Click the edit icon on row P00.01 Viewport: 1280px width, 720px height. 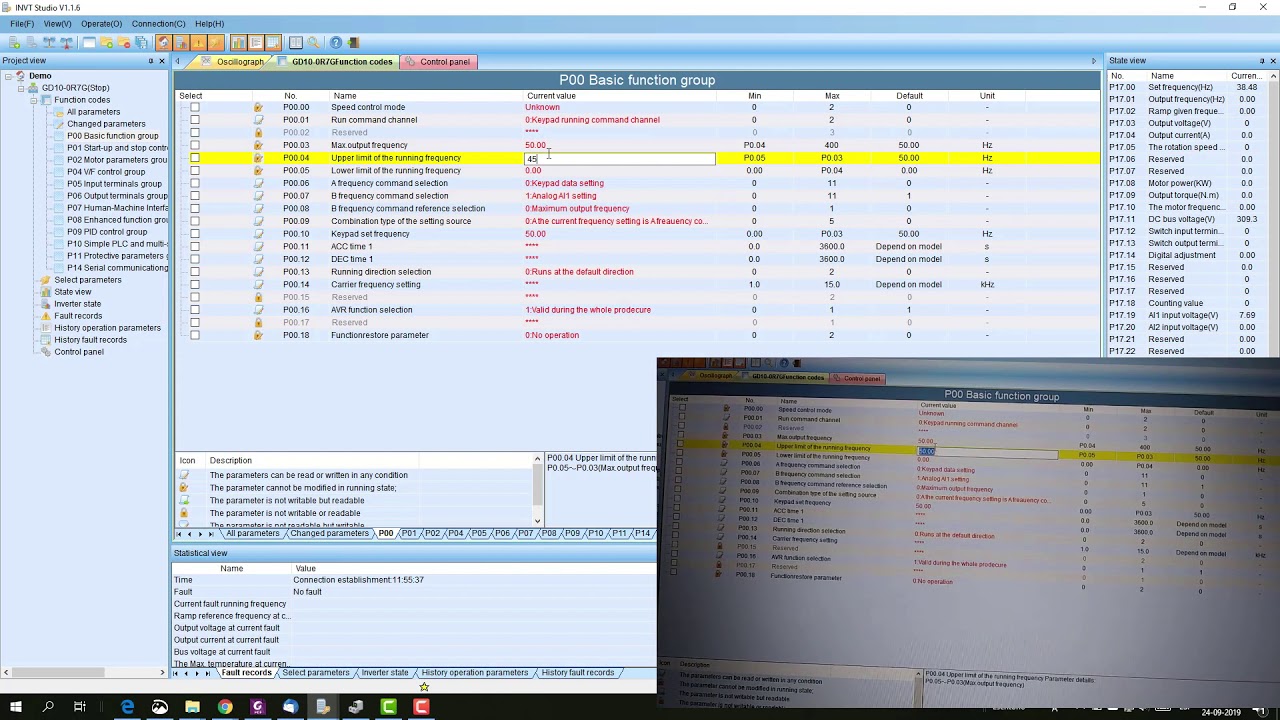(x=258, y=120)
